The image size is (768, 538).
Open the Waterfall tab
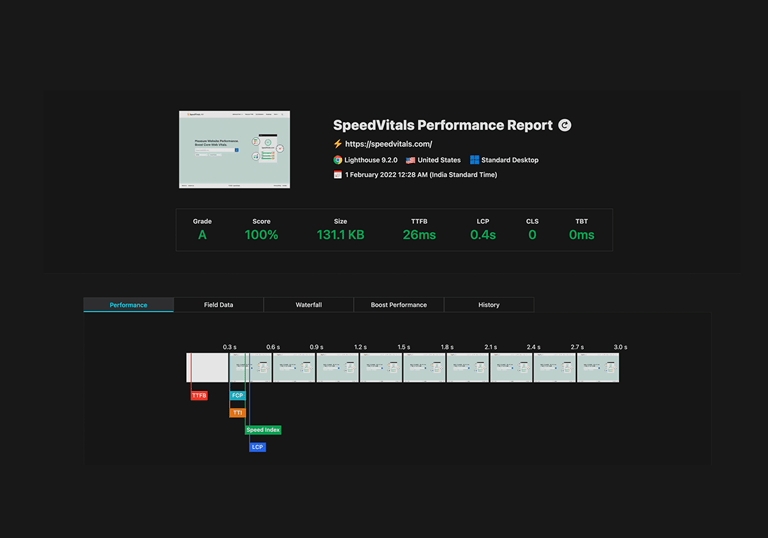point(309,305)
